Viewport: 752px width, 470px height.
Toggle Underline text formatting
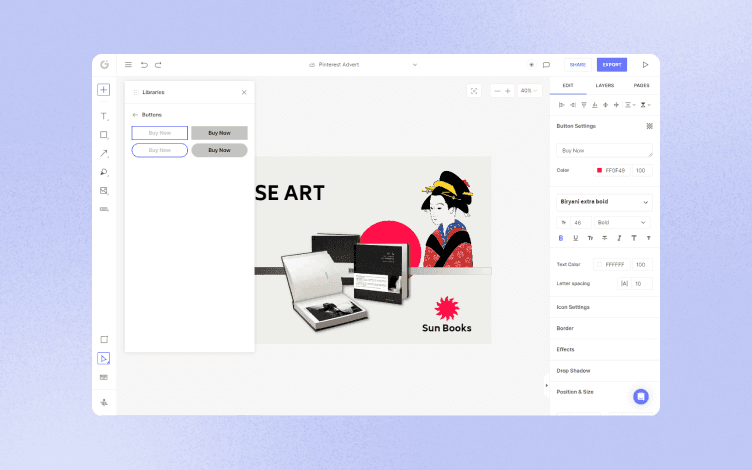[576, 238]
